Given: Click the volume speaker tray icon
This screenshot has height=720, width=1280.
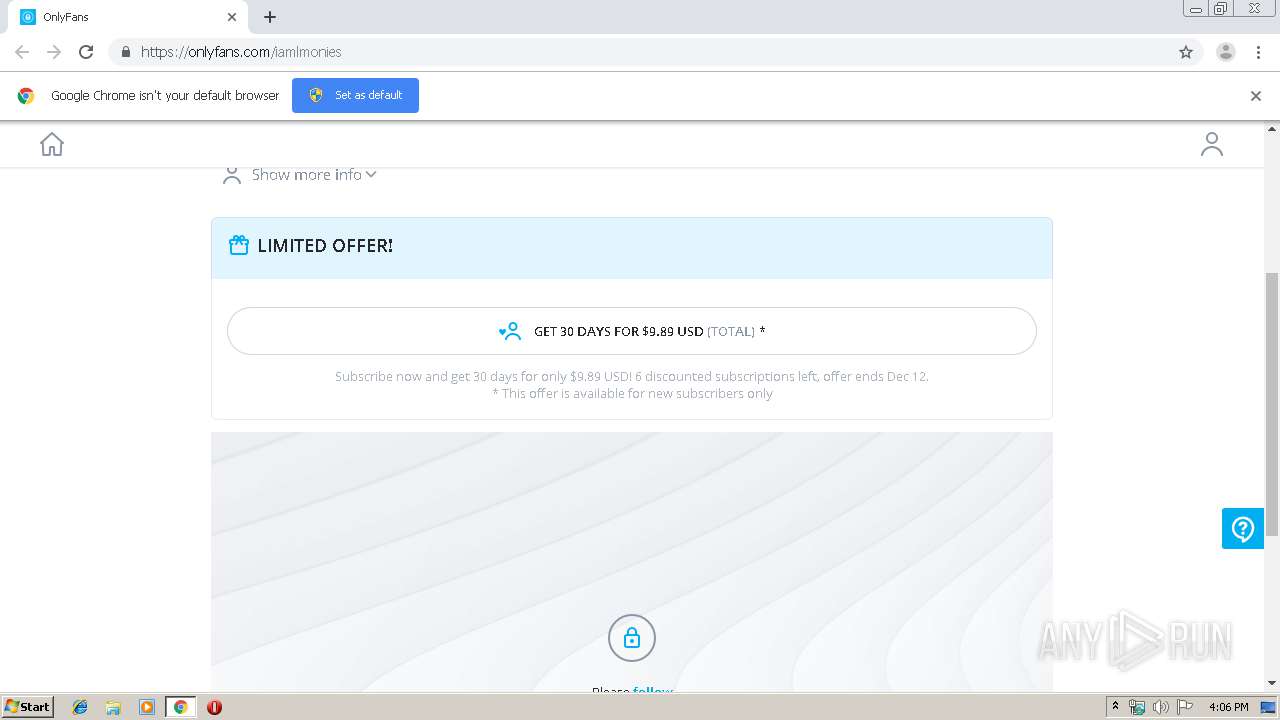Looking at the screenshot, I should pos(1160,707).
